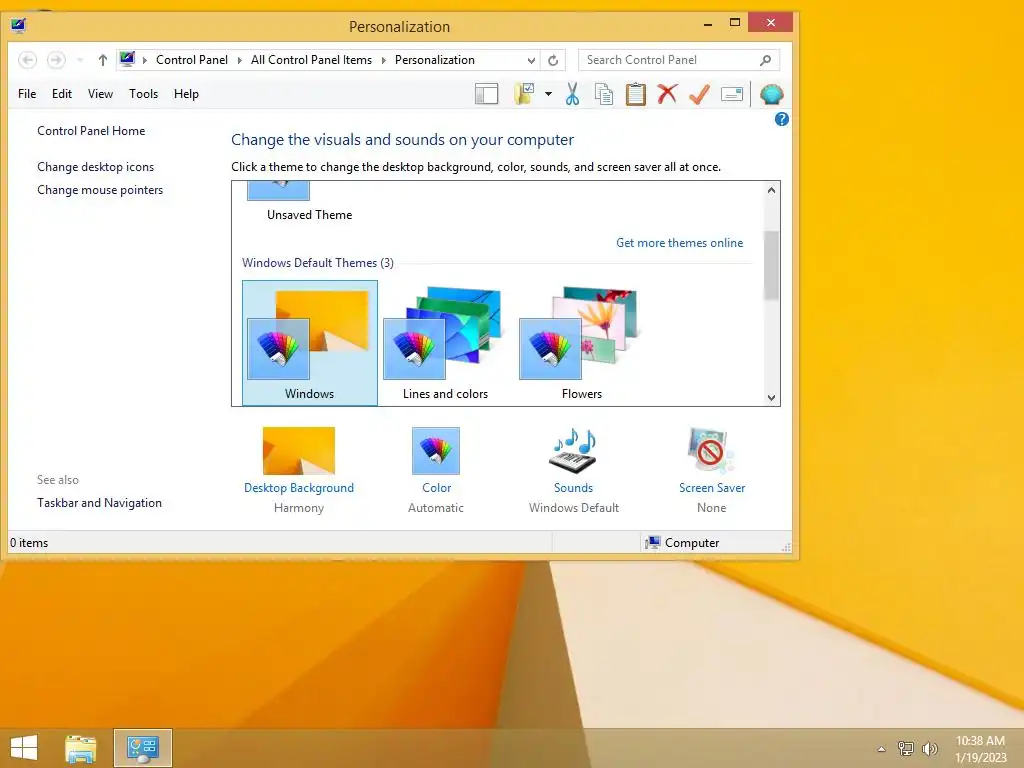Select the Windows theme
1024x768 pixels.
coord(310,343)
